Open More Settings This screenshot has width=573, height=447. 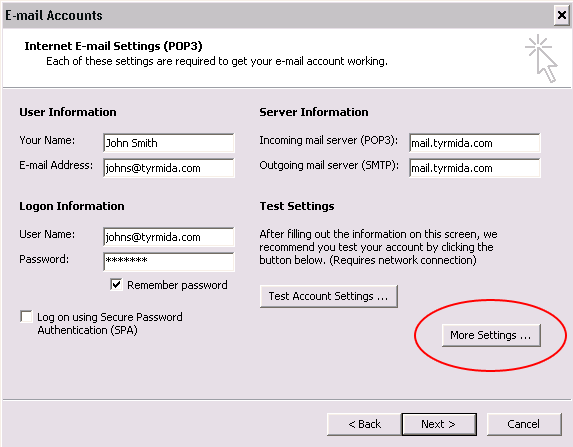(491, 335)
